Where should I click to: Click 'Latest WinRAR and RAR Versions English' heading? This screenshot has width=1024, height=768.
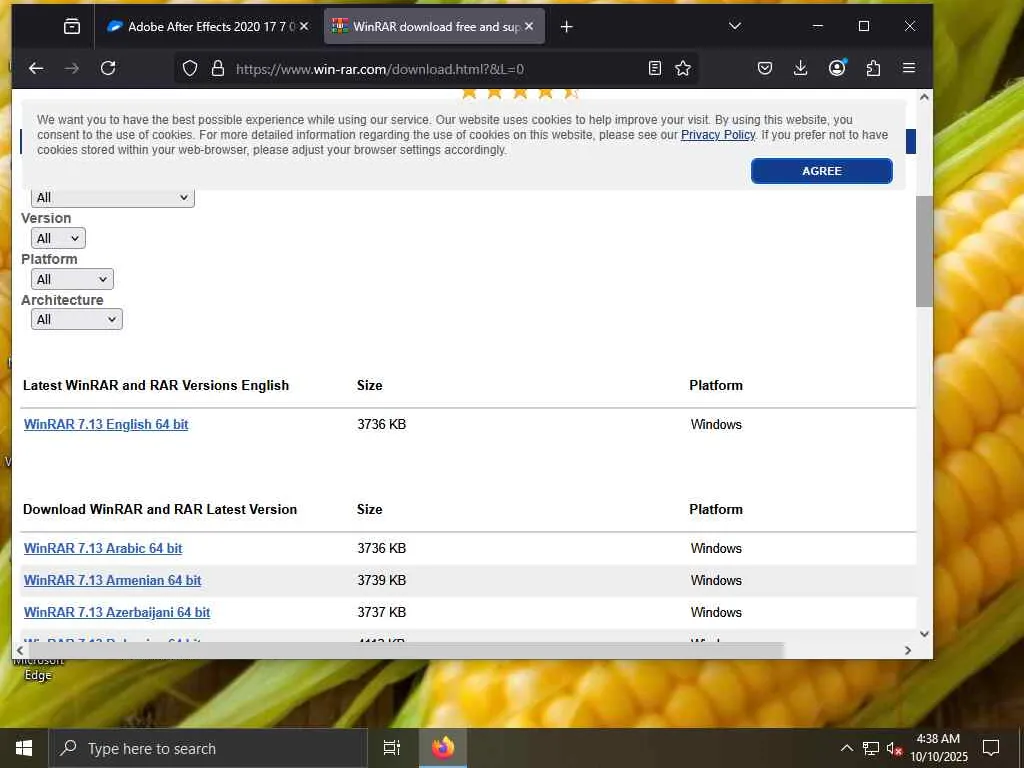pos(156,385)
